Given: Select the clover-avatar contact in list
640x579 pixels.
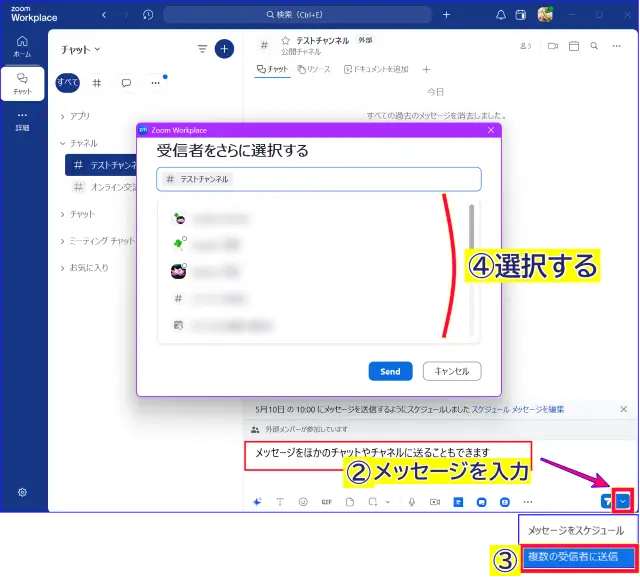Looking at the screenshot, I should 312,245.
